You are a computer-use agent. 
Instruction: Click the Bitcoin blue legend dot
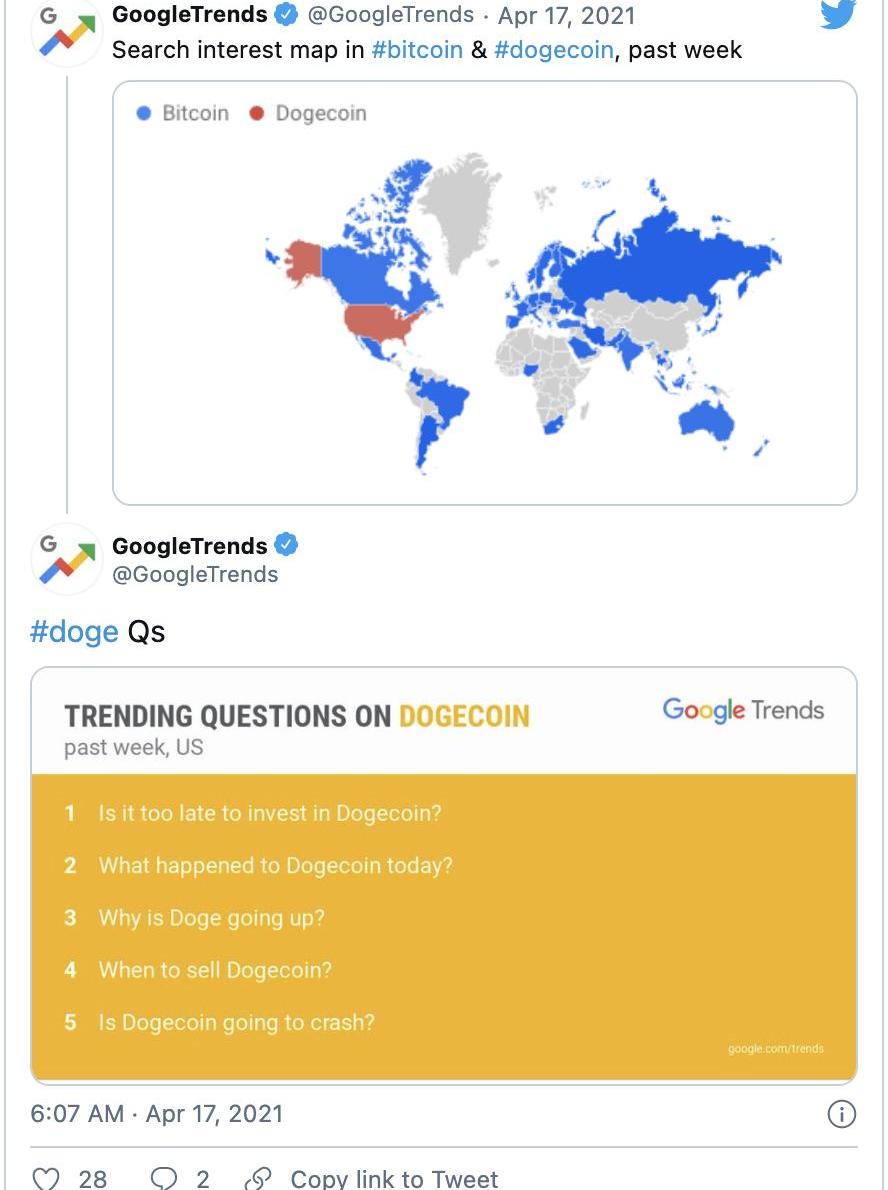(144, 113)
